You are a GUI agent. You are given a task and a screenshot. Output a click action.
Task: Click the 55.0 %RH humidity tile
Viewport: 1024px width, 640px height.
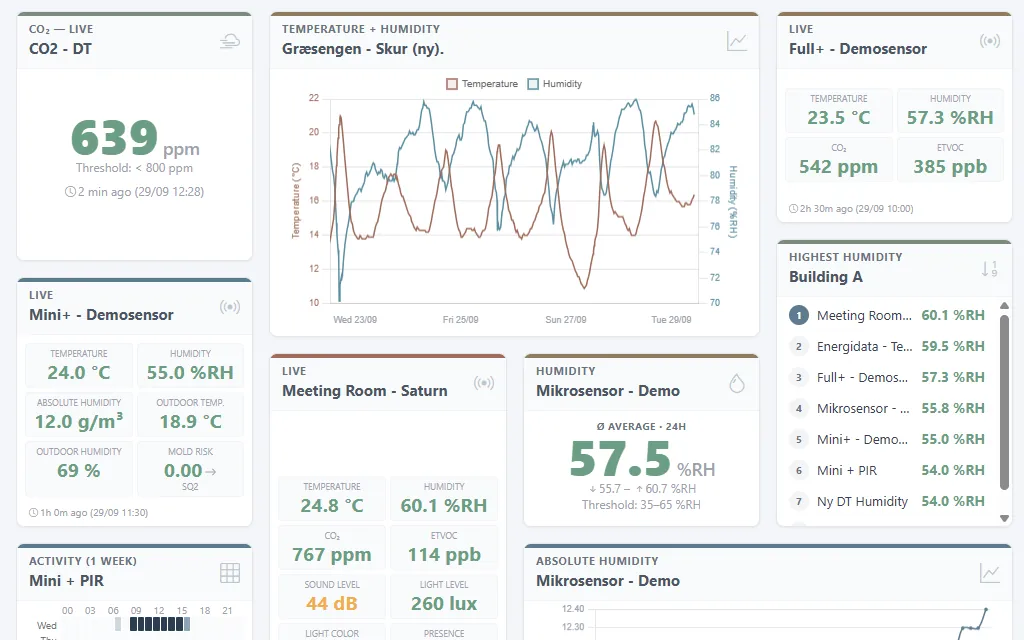(x=190, y=365)
